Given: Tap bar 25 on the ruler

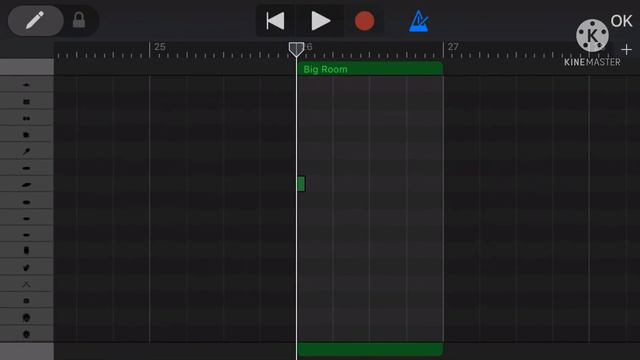Looking at the screenshot, I should tap(160, 47).
